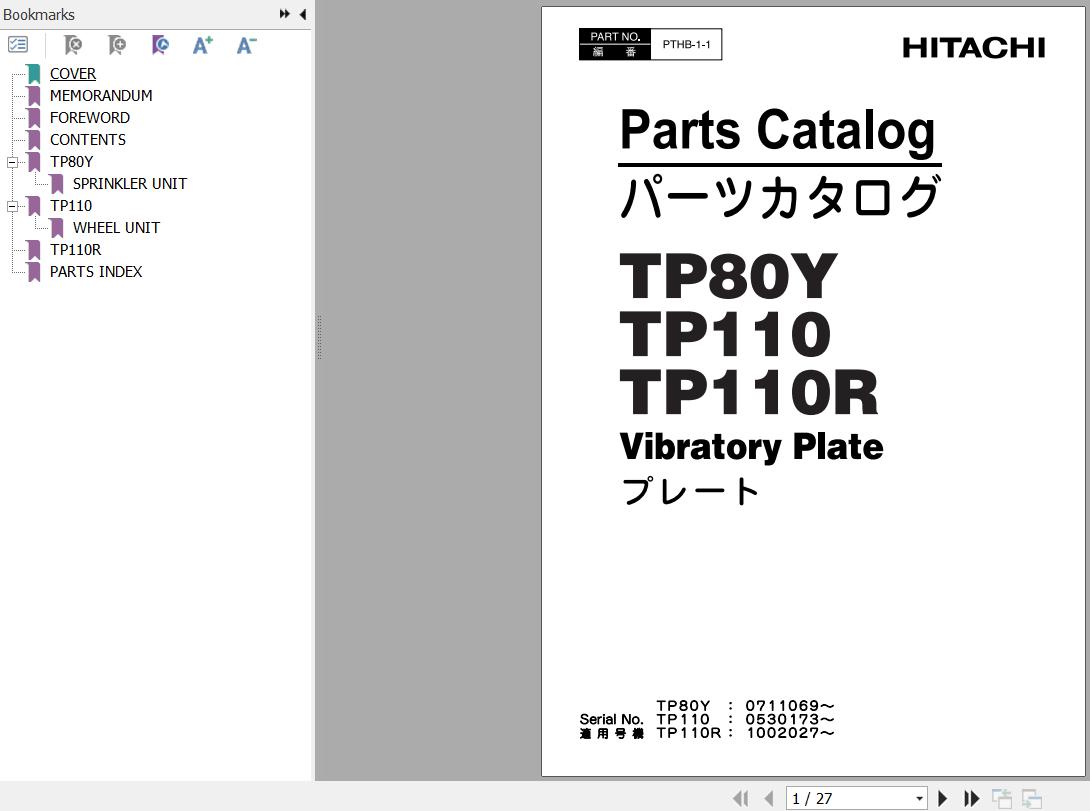This screenshot has width=1090, height=811.
Task: Go to the next page arrow
Action: point(943,798)
